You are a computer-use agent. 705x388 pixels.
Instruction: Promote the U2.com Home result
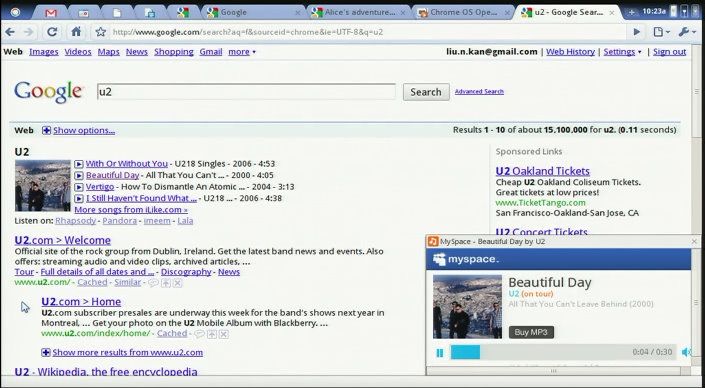(x=212, y=334)
